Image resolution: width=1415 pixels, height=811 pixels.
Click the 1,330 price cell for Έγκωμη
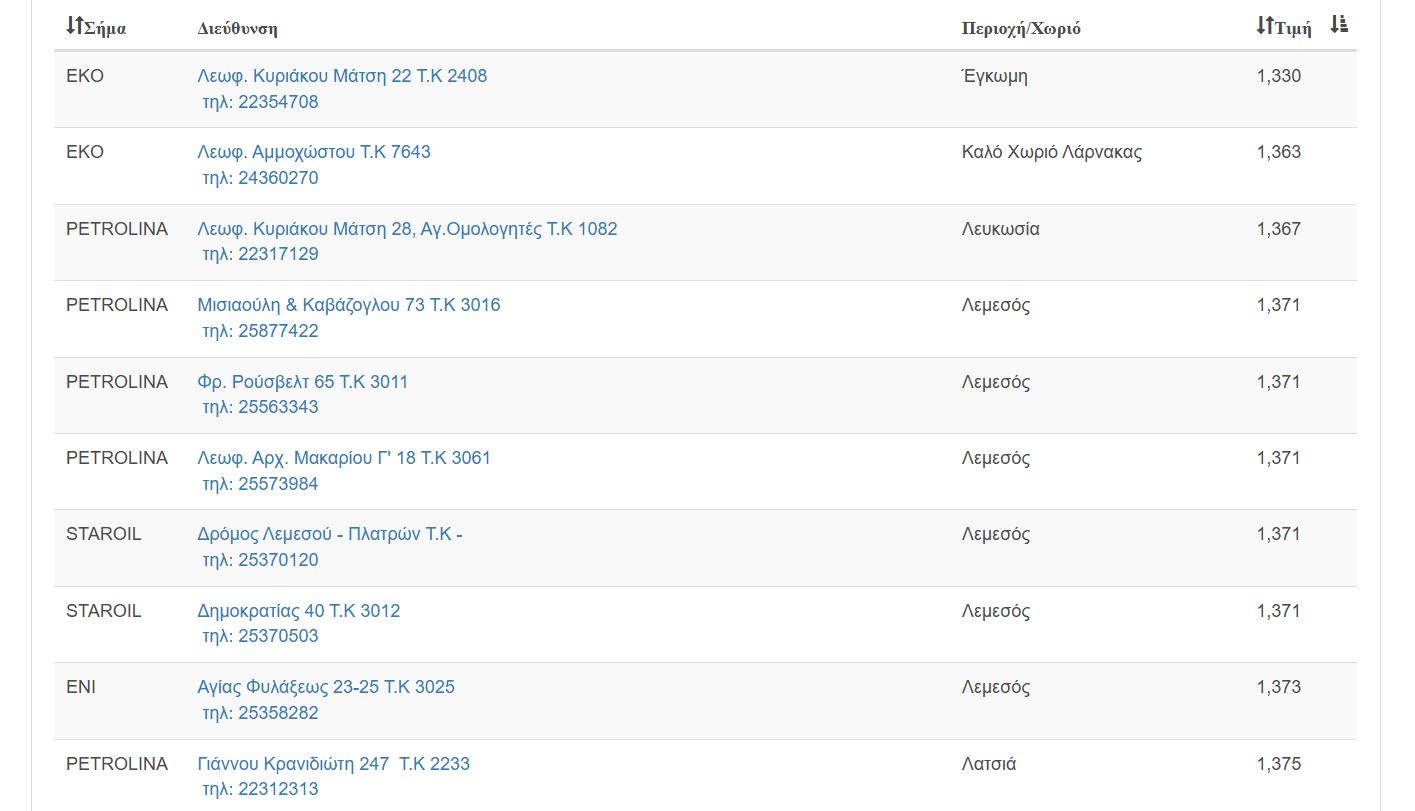(x=1278, y=76)
